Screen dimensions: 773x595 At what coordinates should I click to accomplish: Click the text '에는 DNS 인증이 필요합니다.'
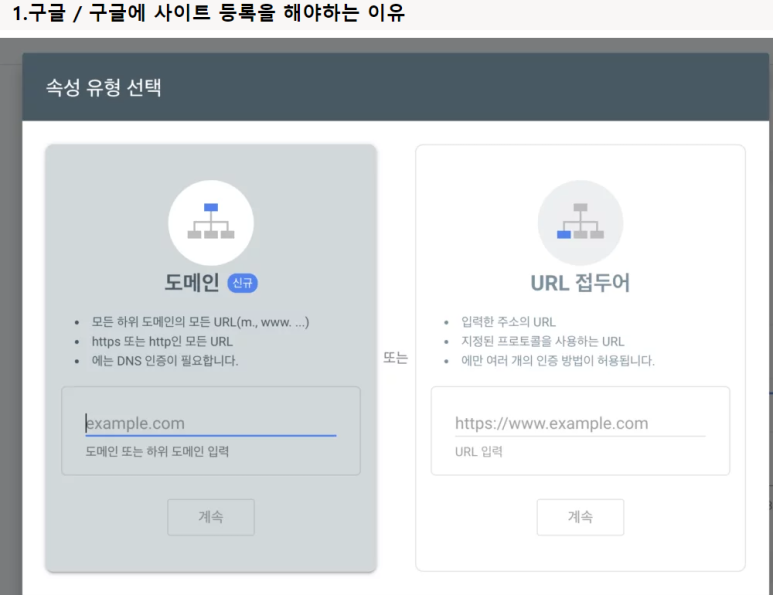(165, 360)
